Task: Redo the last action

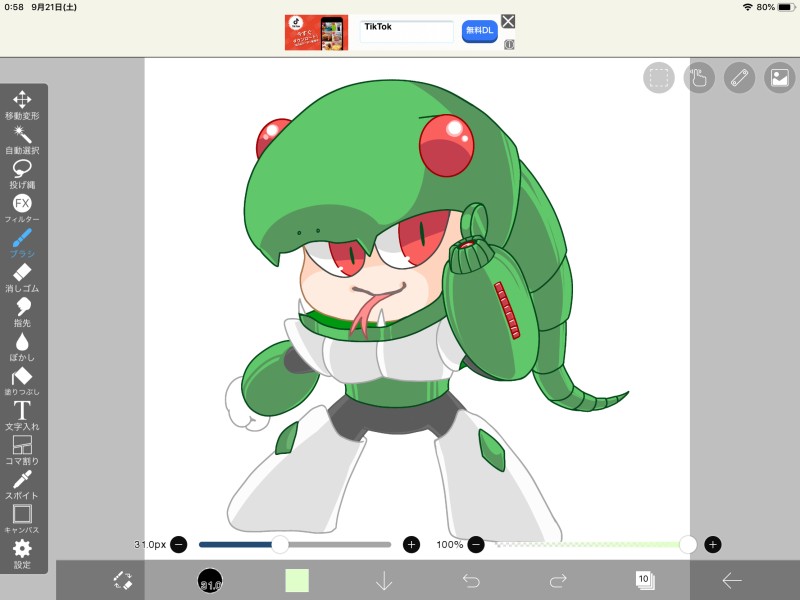Action: click(x=558, y=581)
